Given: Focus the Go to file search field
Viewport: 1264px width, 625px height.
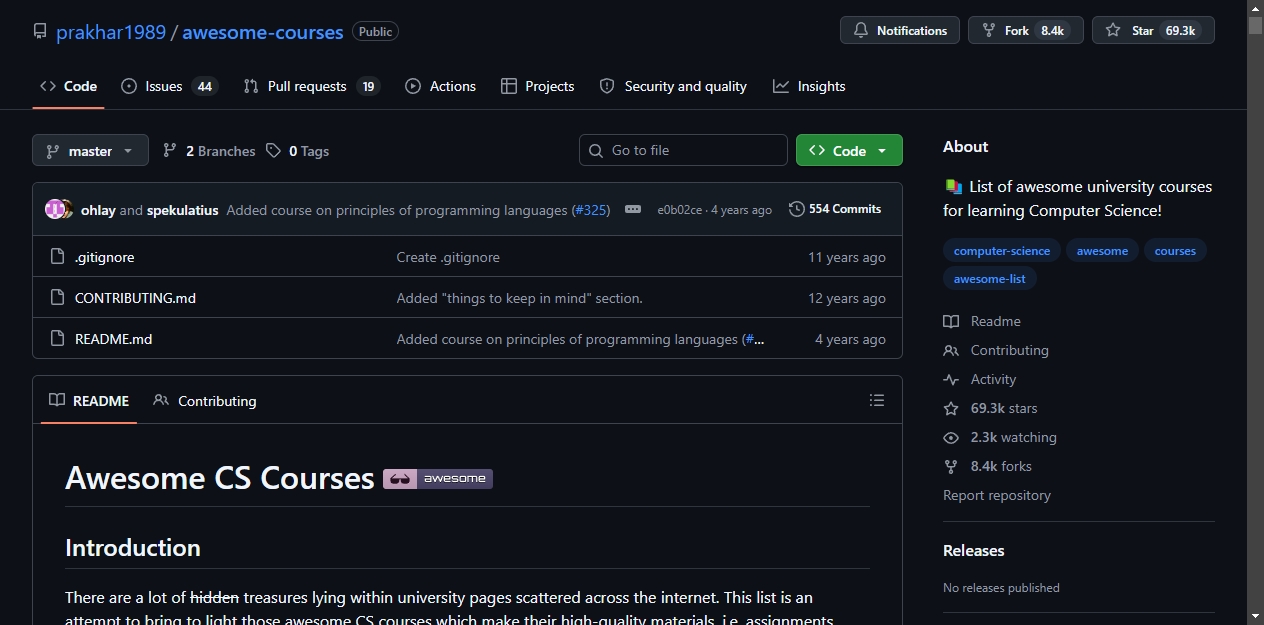Looking at the screenshot, I should tap(683, 150).
